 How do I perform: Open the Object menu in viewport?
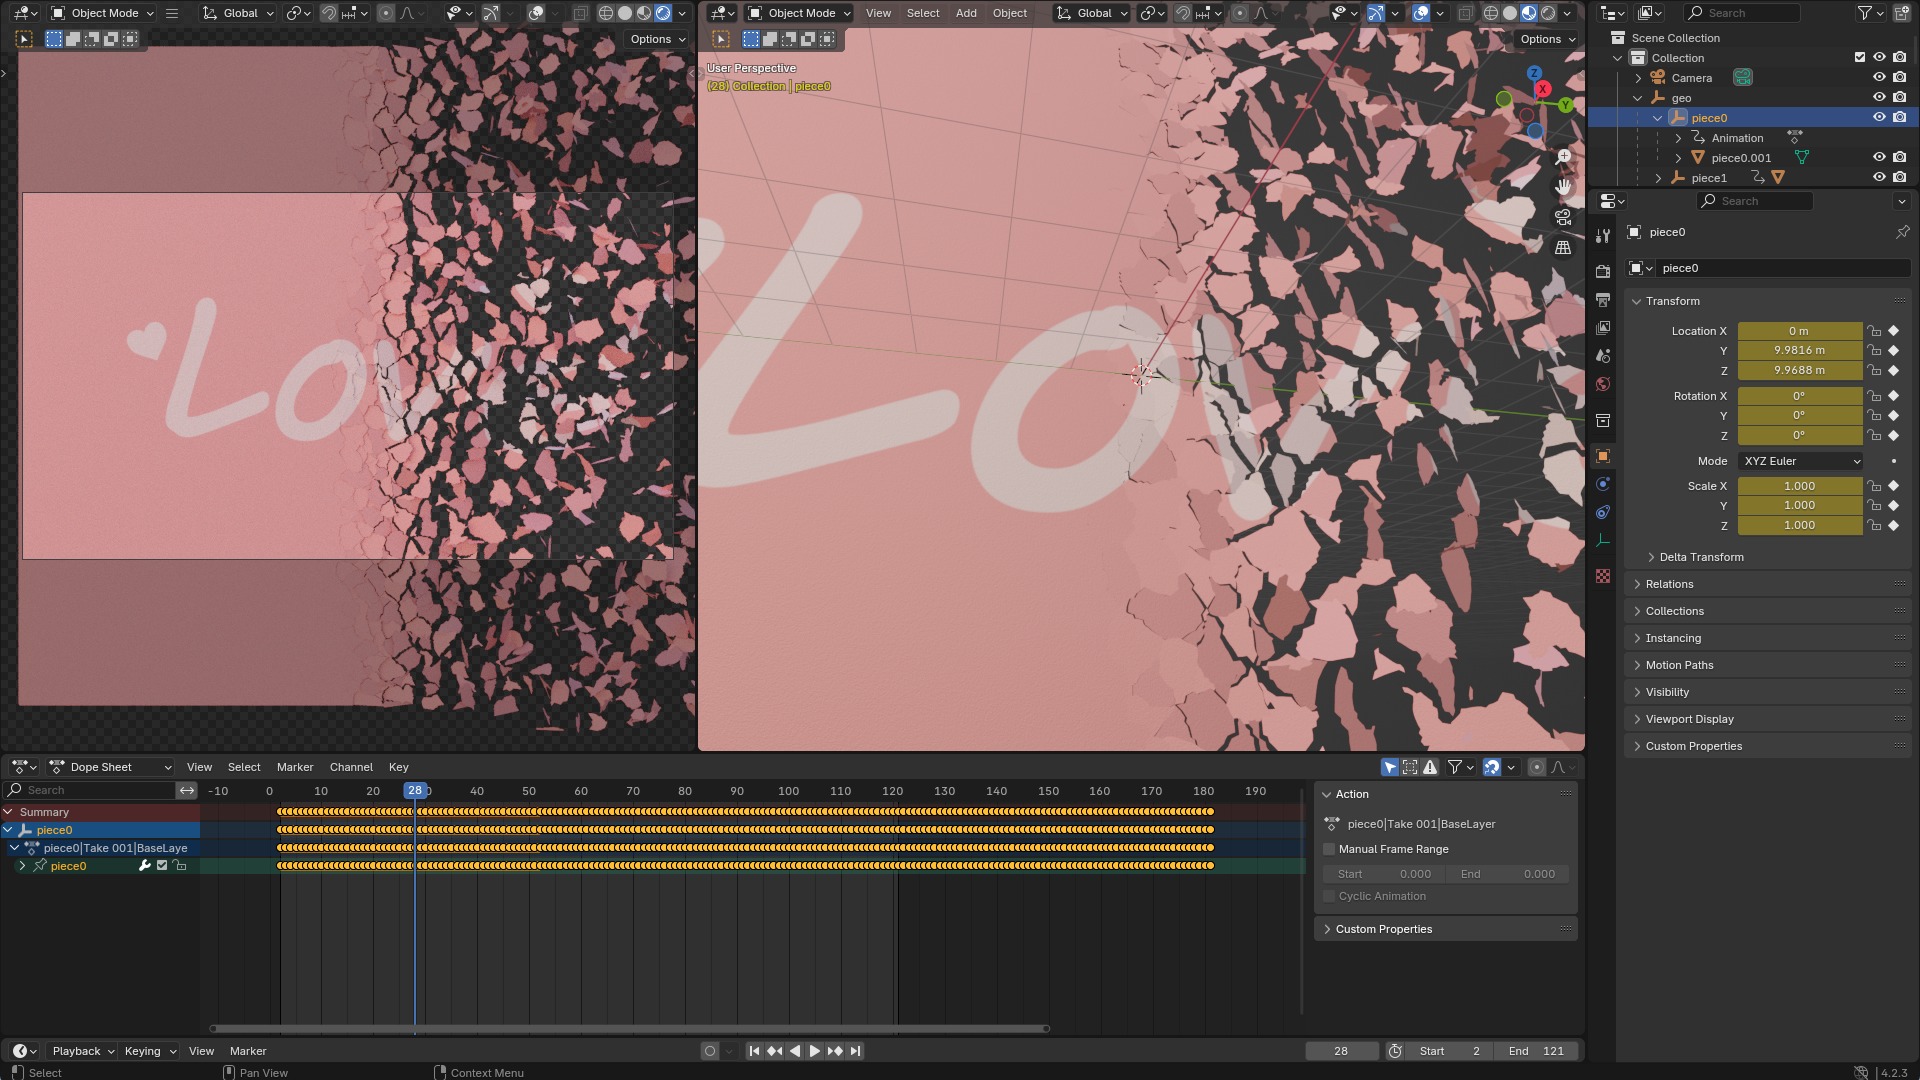1010,13
